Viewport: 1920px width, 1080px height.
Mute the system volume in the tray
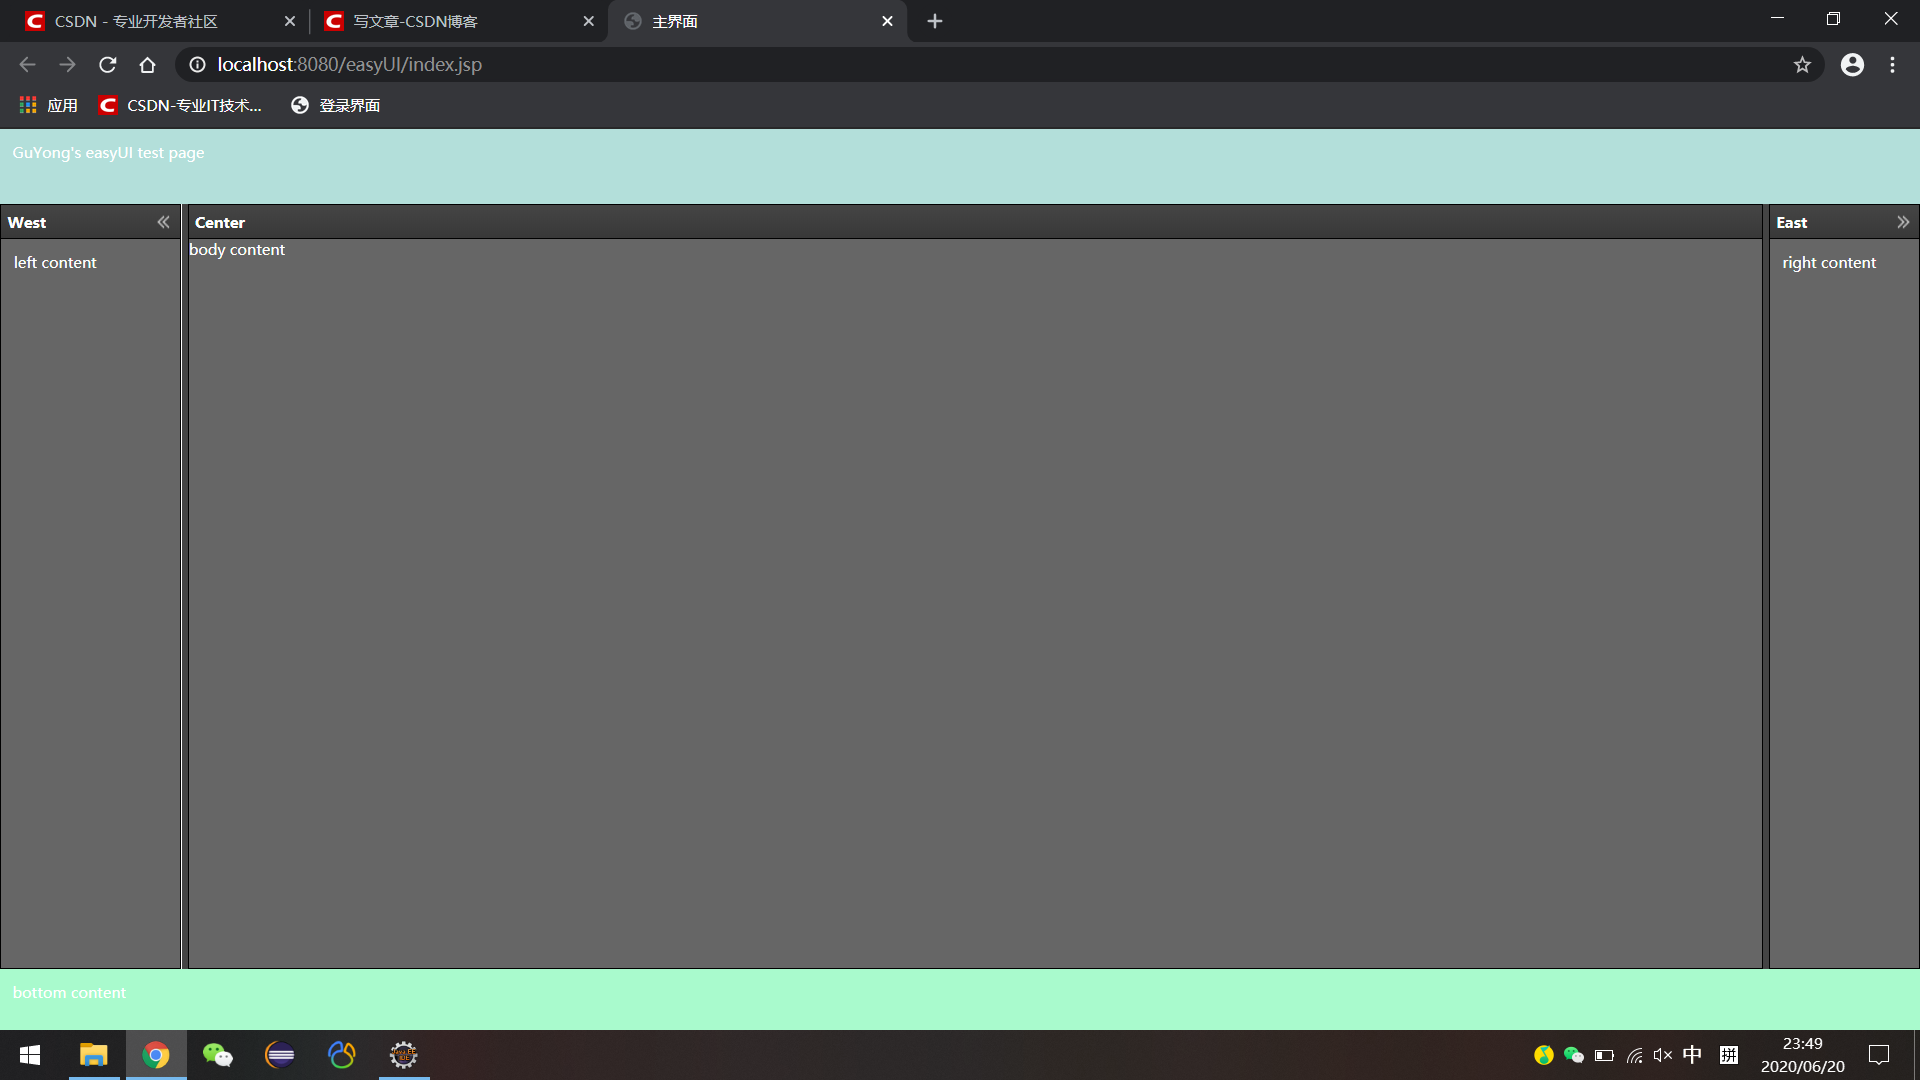[x=1662, y=1055]
